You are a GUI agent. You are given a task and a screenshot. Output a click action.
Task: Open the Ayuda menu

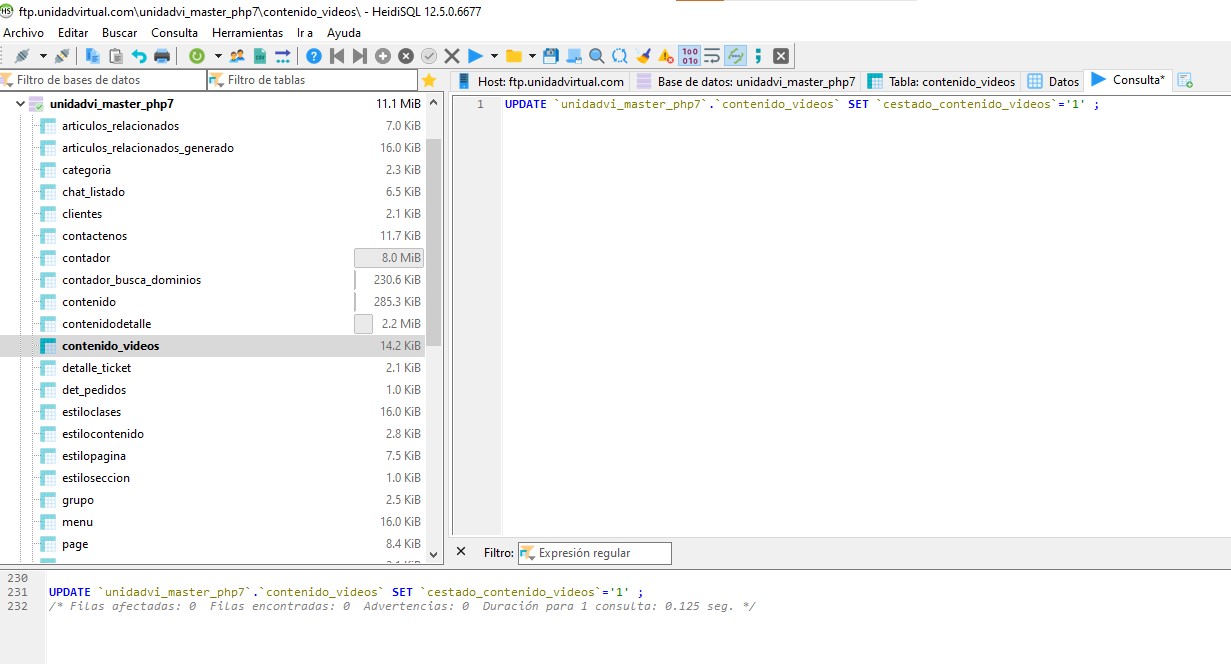[344, 33]
